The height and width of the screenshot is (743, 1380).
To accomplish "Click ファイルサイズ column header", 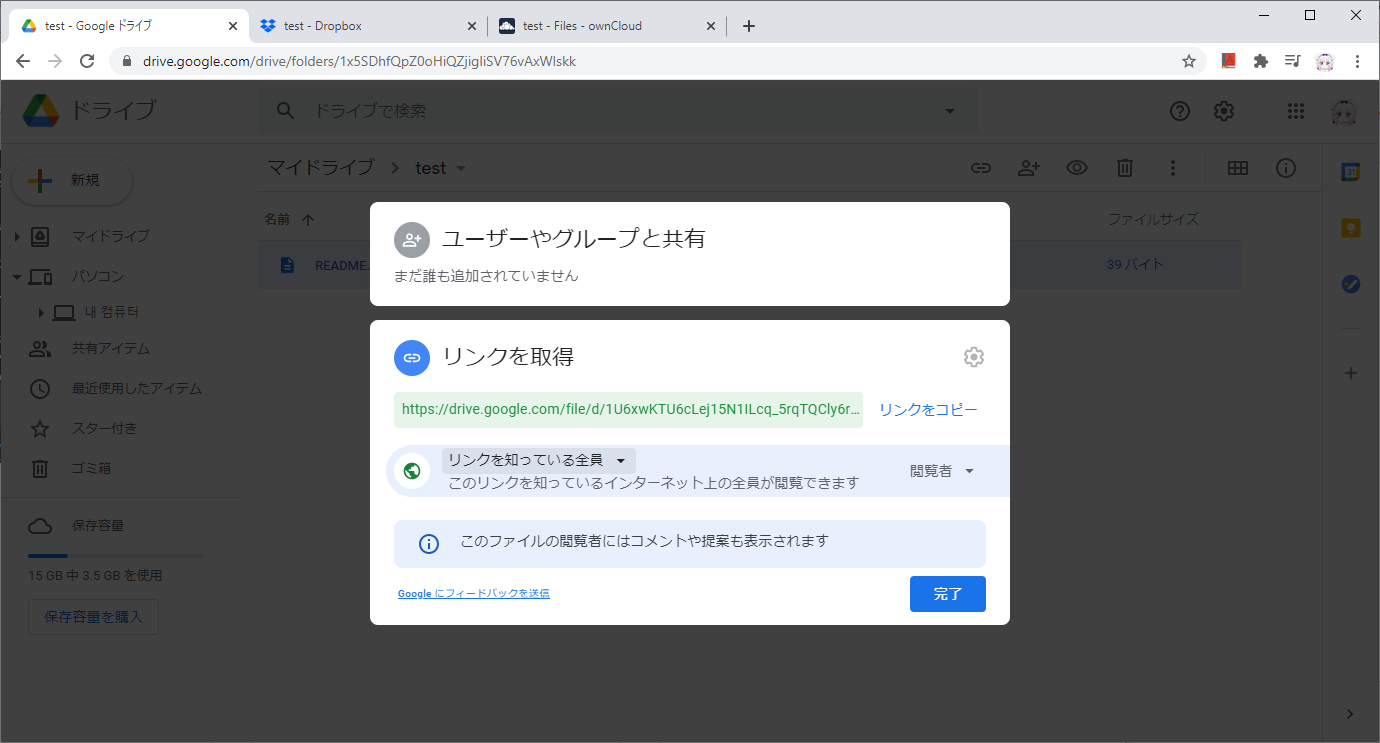I will pos(1153,219).
